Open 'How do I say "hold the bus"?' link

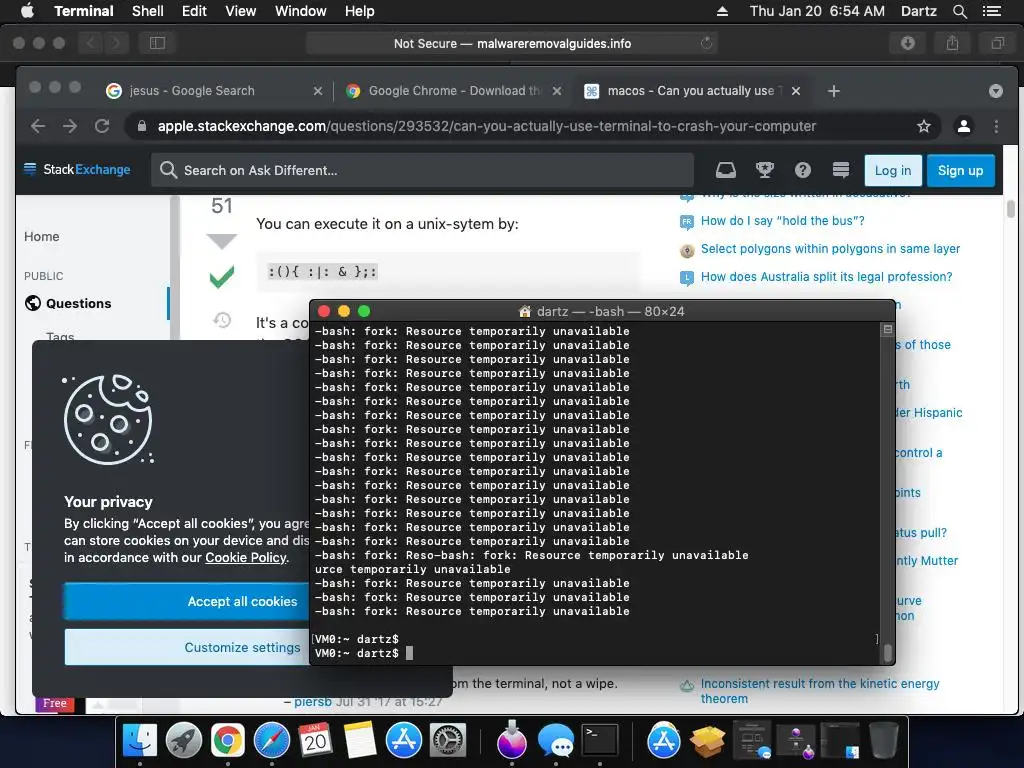(782, 221)
